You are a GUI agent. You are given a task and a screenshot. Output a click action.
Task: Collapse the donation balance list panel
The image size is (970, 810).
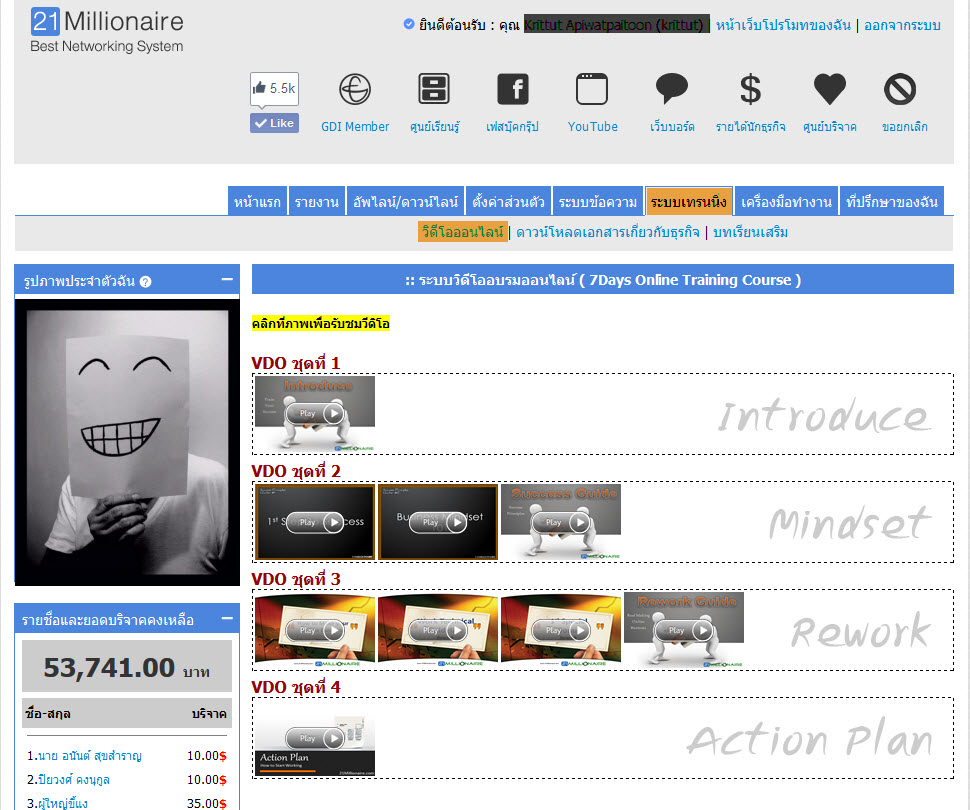(227, 618)
